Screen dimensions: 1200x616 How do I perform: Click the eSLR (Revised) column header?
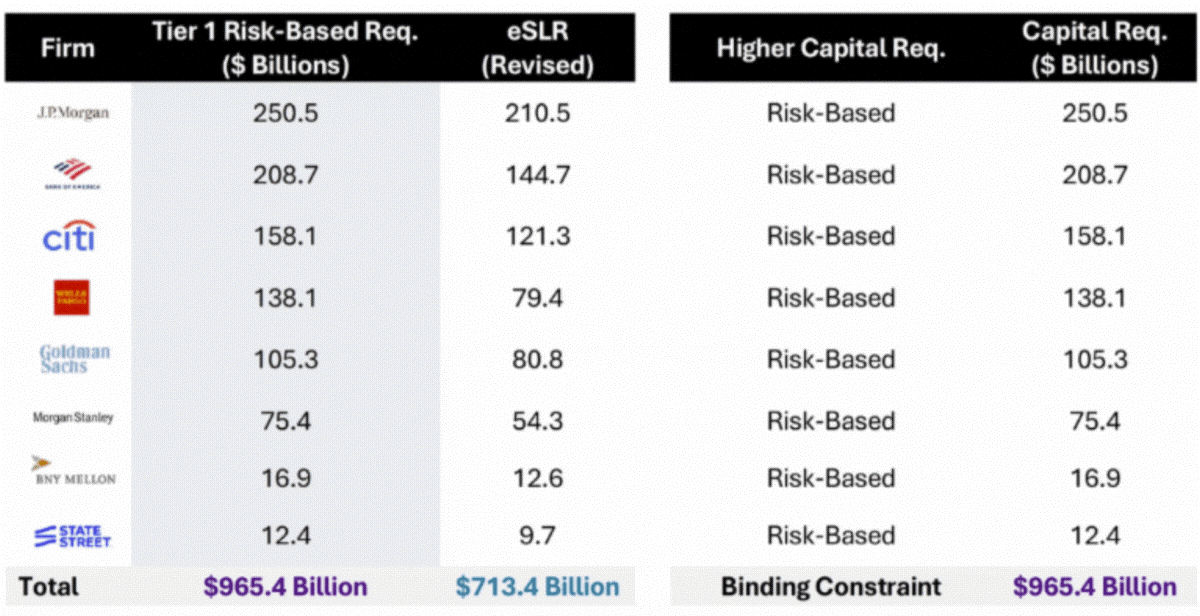538,48
